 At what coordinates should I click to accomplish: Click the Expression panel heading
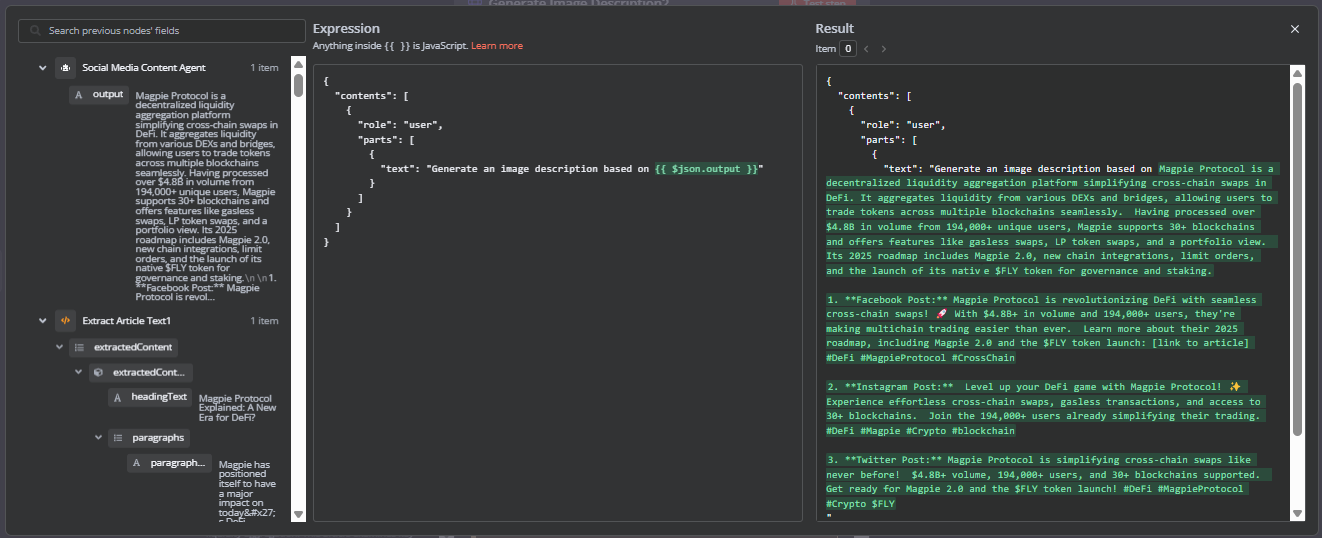346,29
